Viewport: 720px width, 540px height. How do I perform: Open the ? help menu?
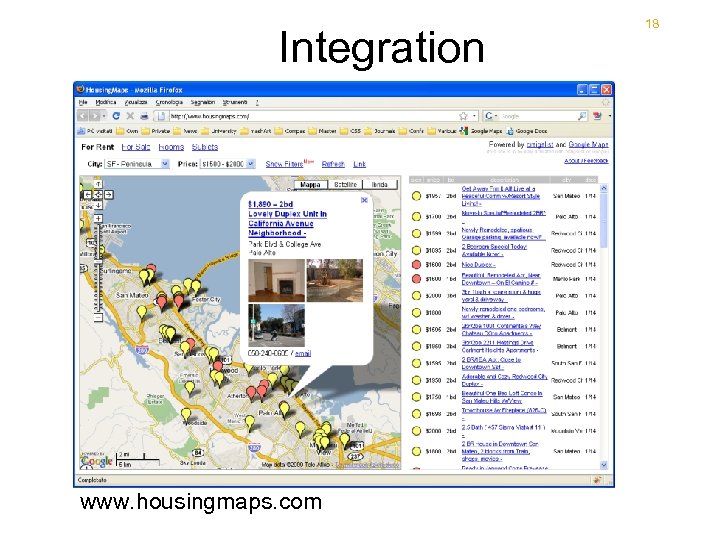[x=257, y=102]
